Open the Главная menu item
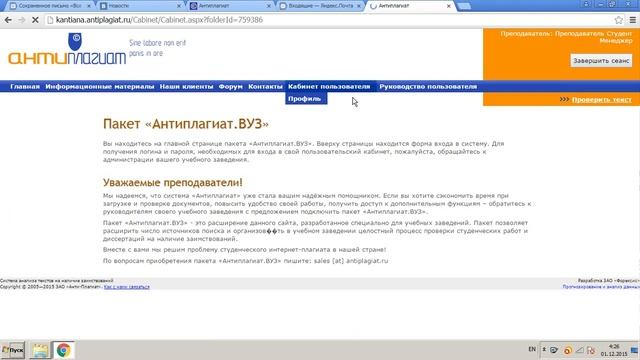This screenshot has height=360, width=640. pos(25,87)
